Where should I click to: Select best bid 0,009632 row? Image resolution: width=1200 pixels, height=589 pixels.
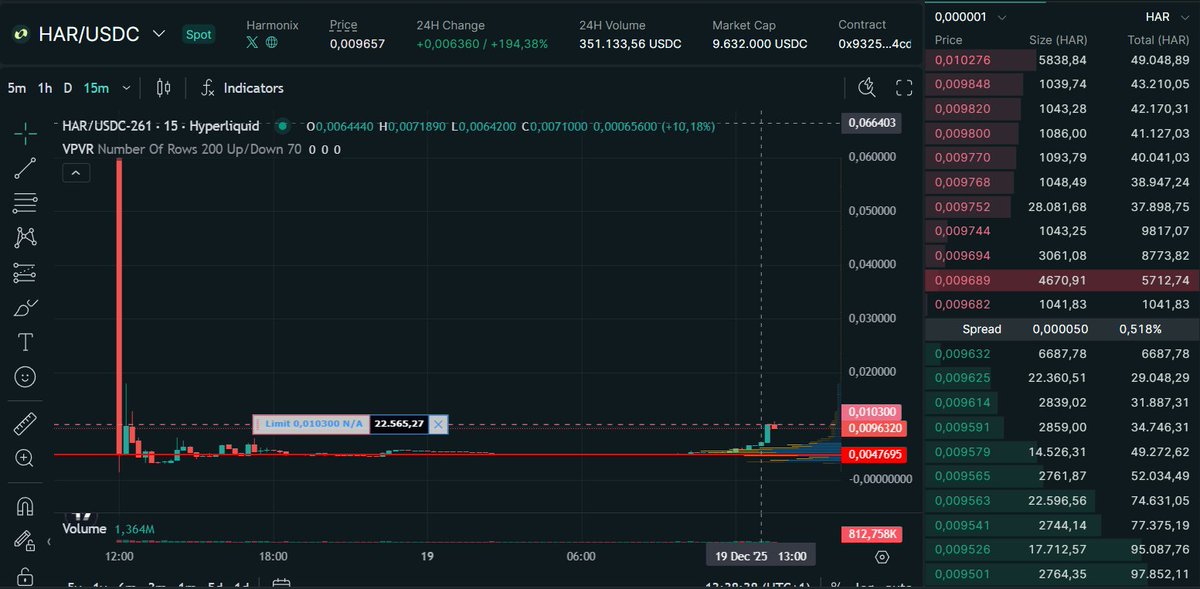(1061, 353)
